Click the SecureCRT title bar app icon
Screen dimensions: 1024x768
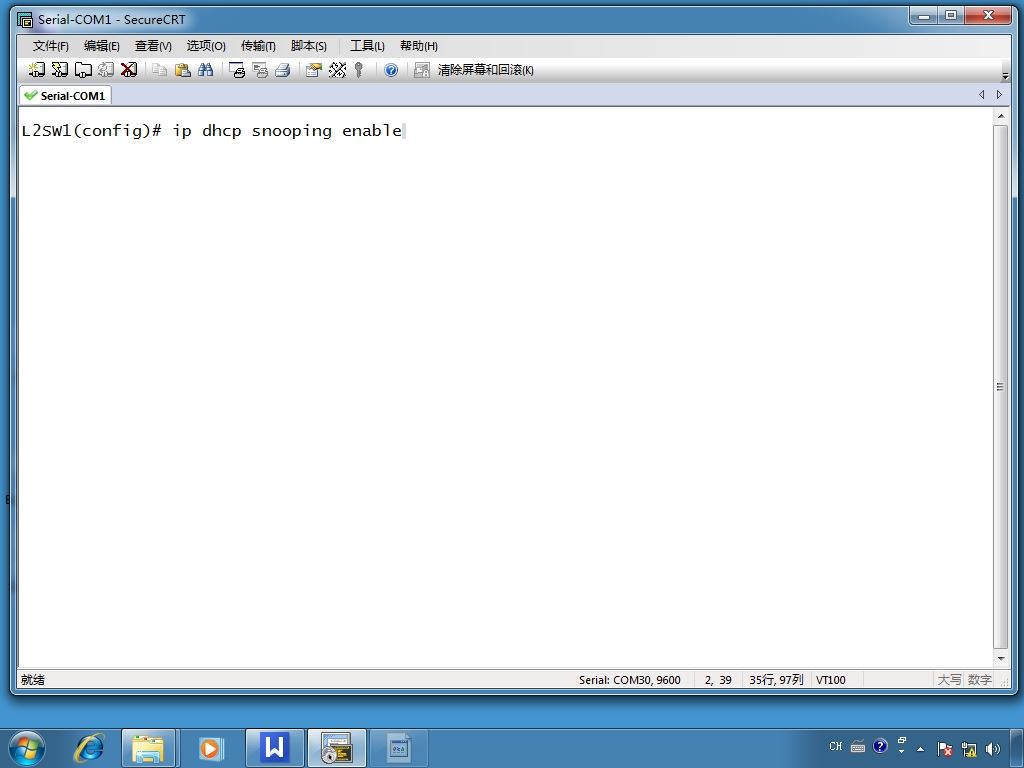[25, 20]
